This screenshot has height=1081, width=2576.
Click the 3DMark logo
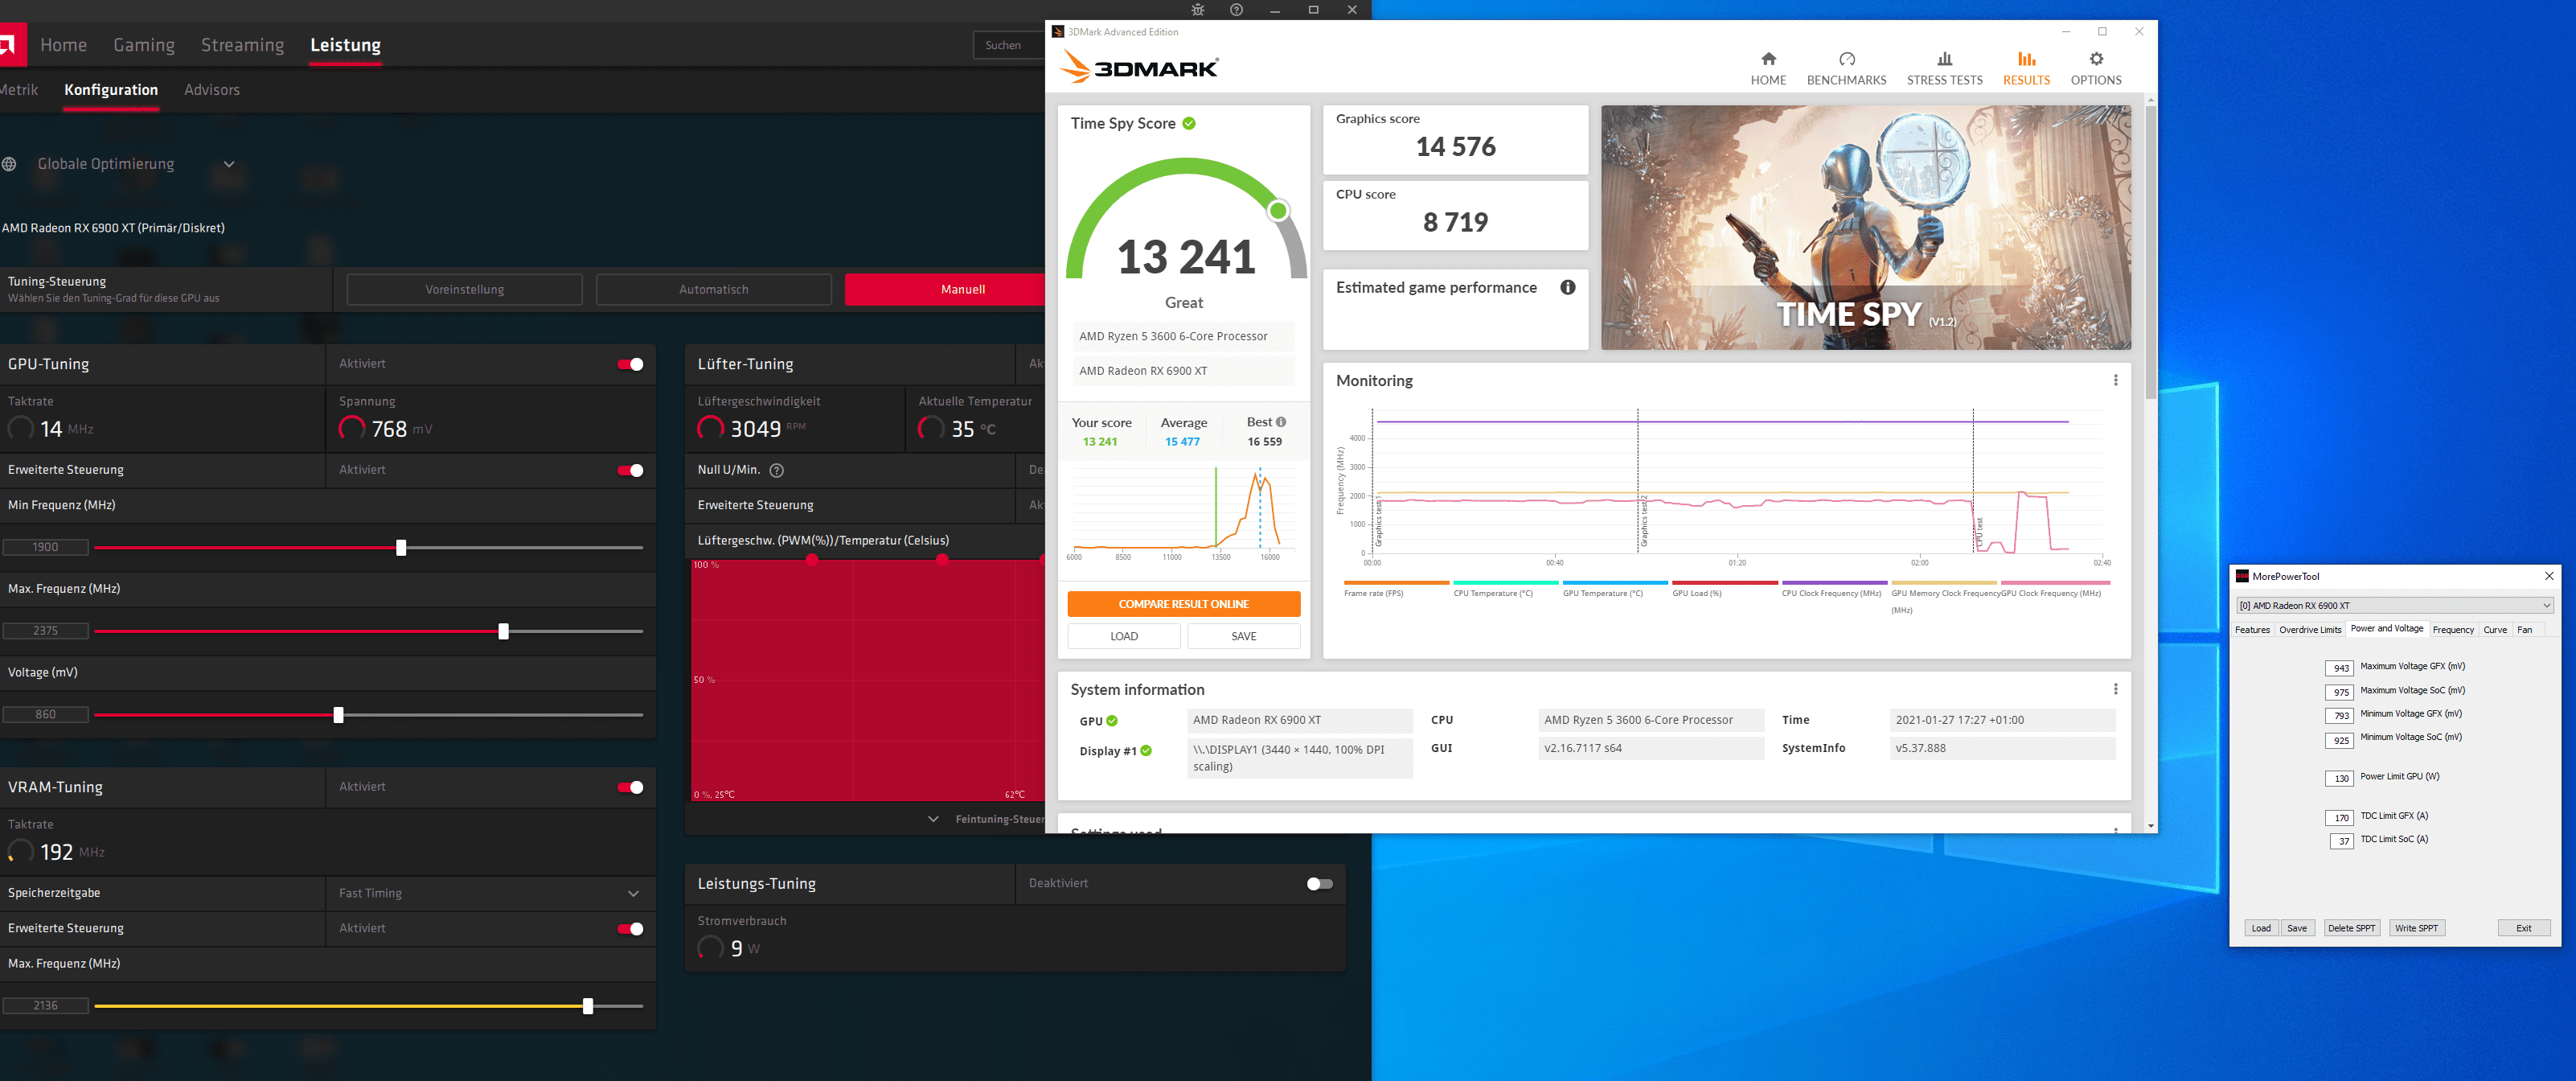pos(1139,68)
